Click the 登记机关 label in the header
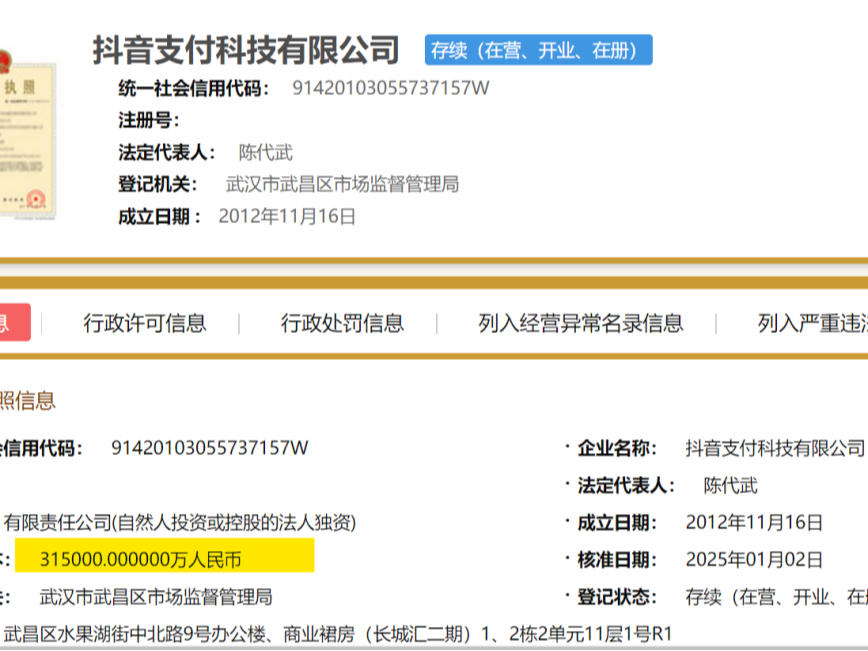868x651 pixels. click(x=158, y=184)
